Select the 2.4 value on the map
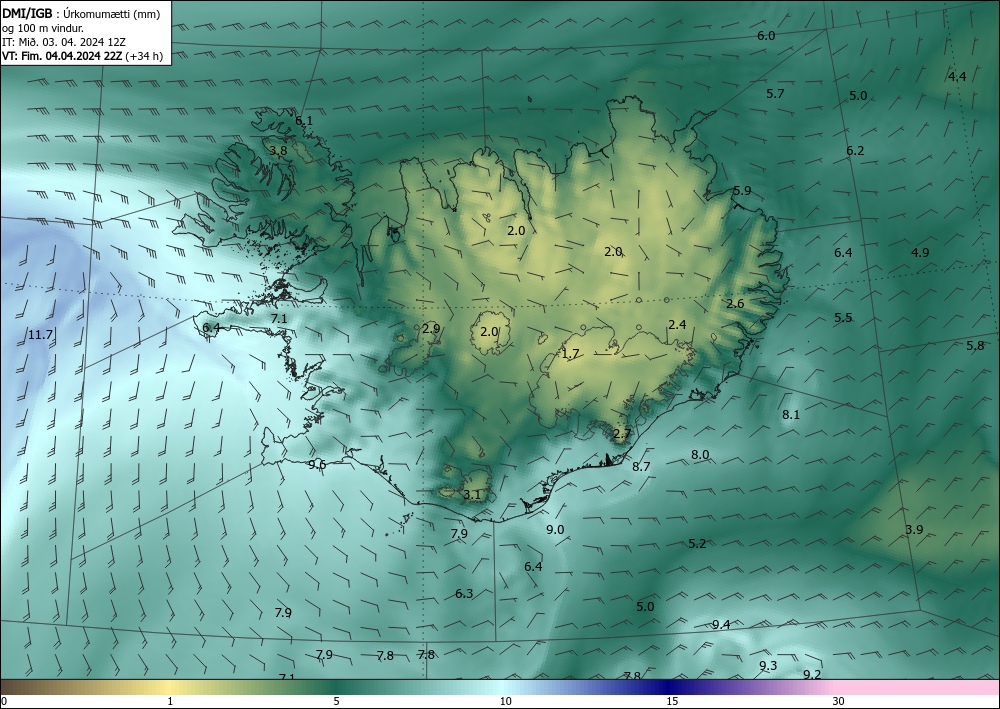The image size is (1000, 709). [x=677, y=325]
